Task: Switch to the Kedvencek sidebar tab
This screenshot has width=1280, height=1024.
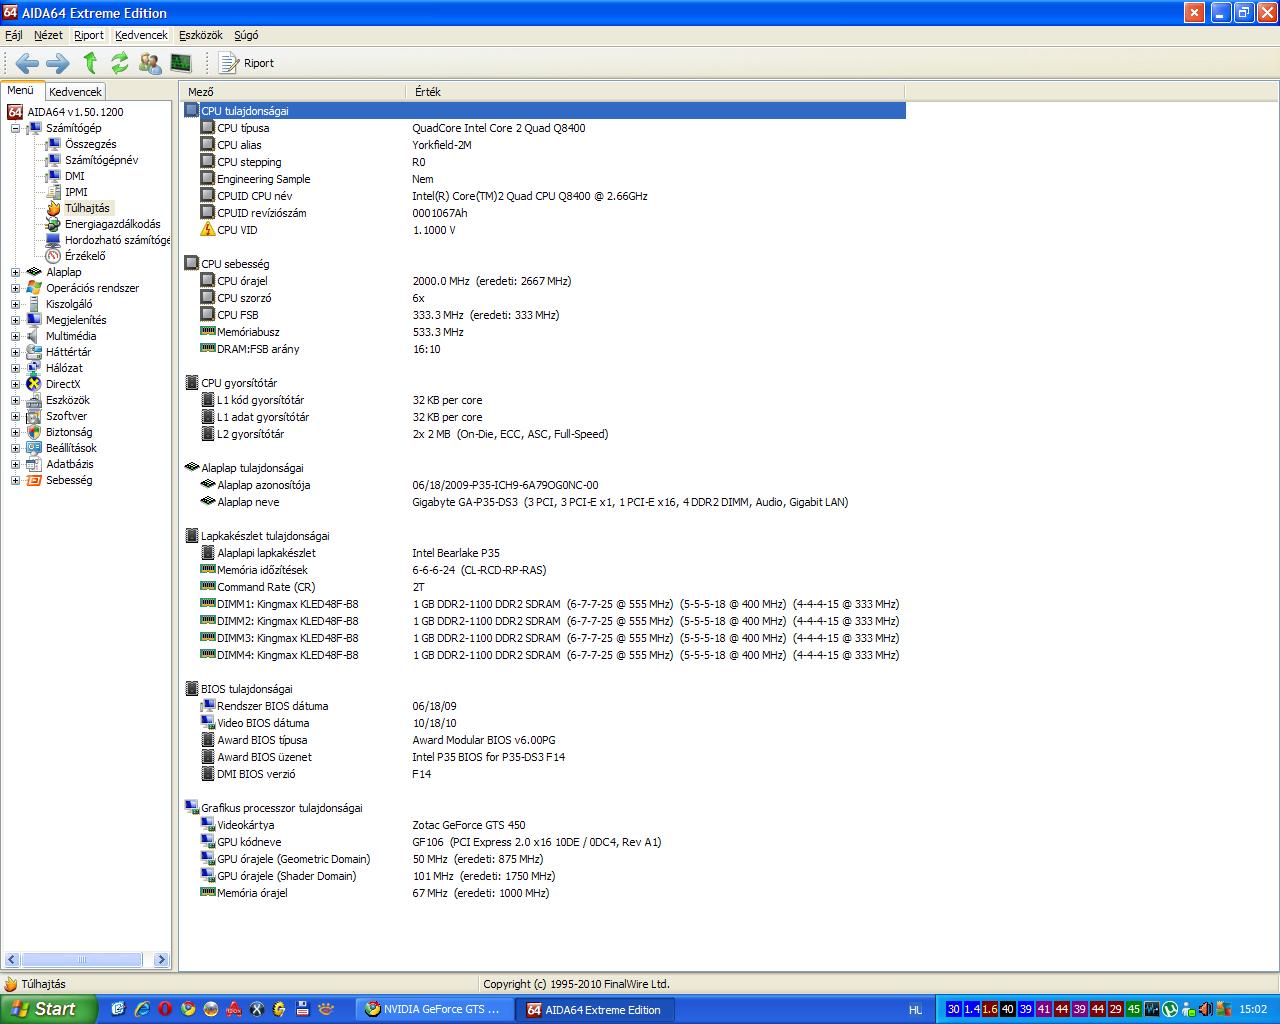Action: pyautogui.click(x=75, y=91)
